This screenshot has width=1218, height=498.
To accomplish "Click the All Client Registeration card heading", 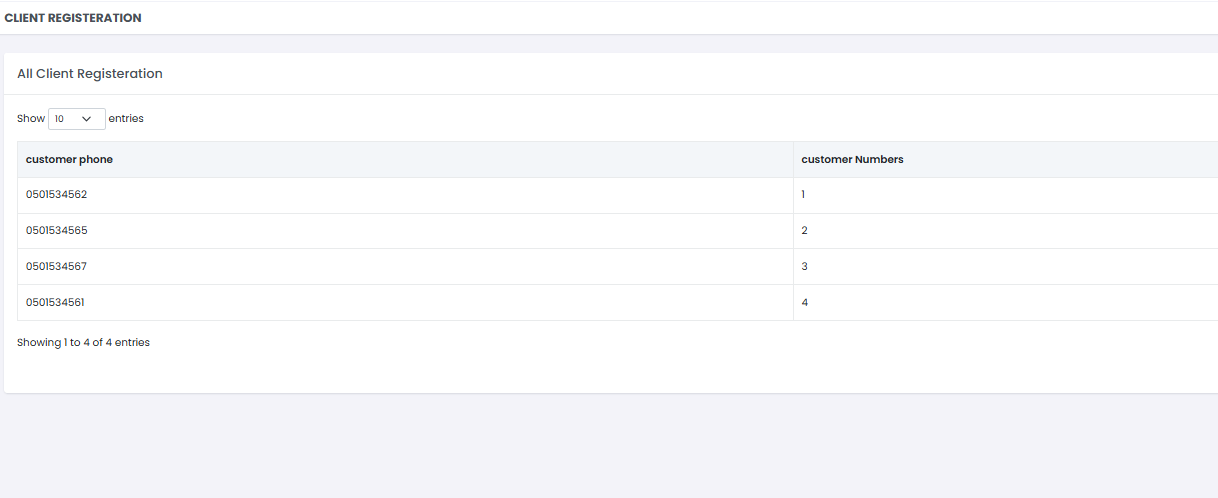I will (90, 74).
